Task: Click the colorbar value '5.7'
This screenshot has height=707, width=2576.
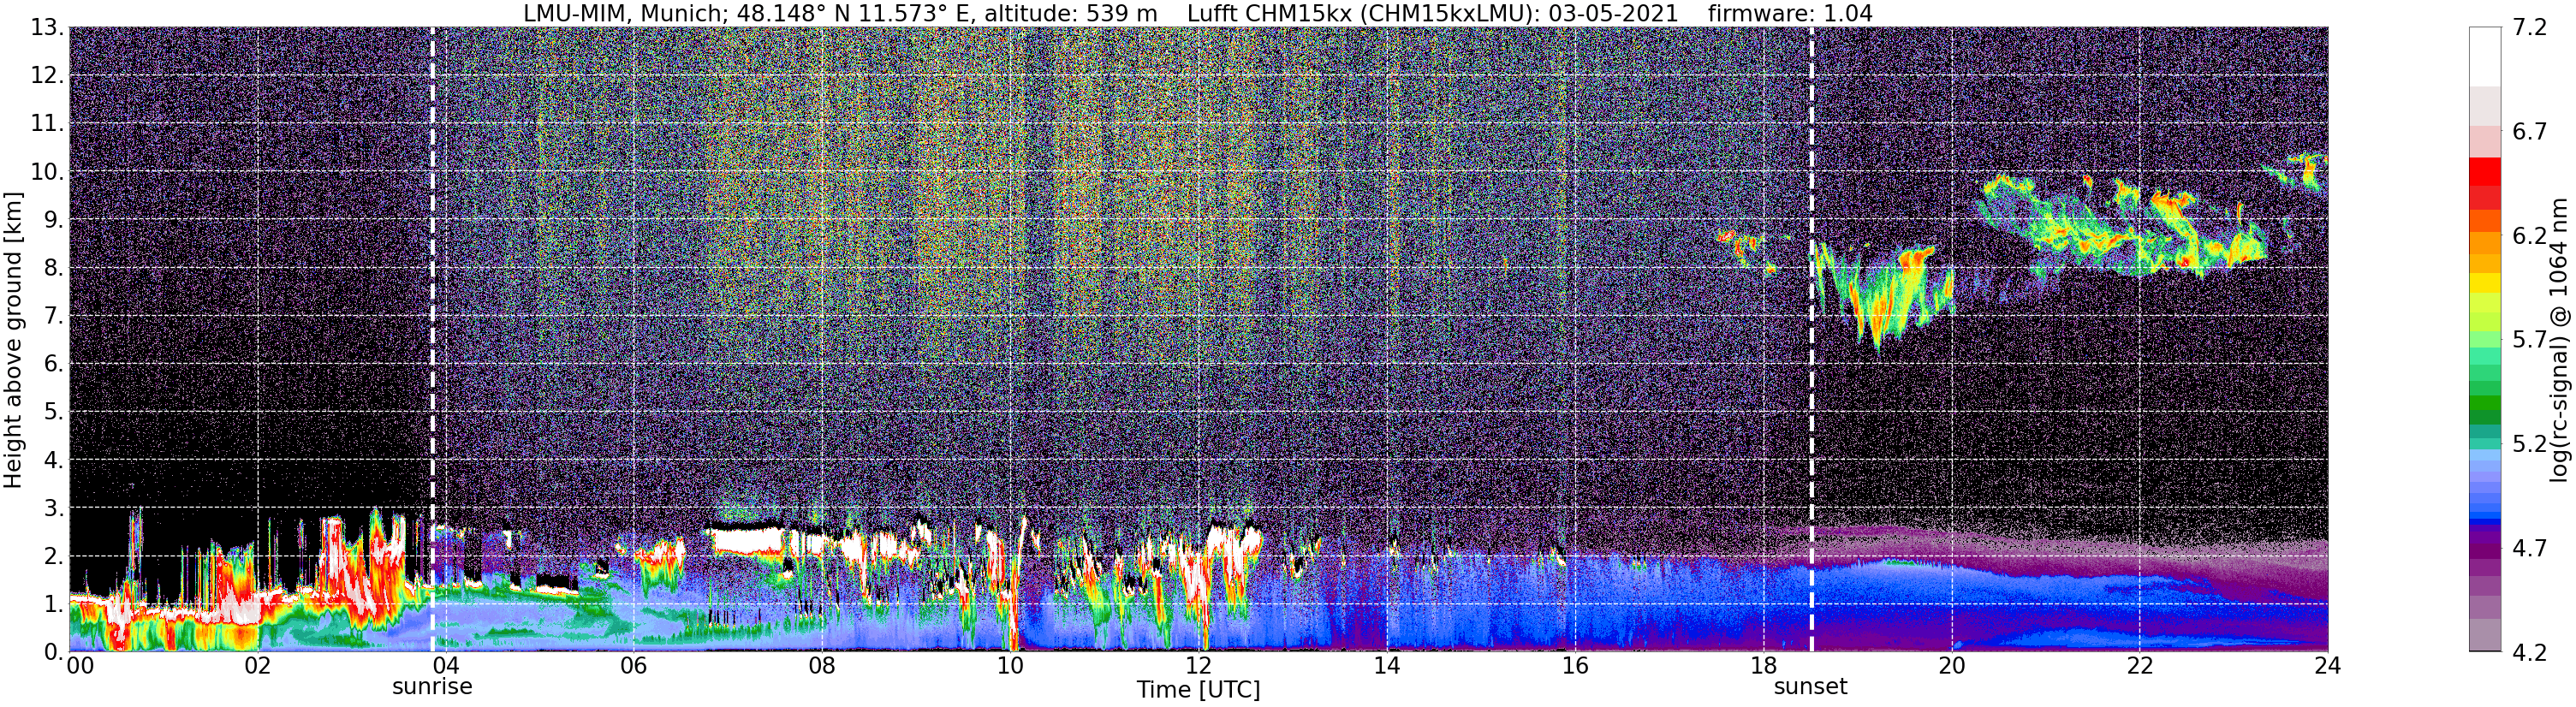Action: pos(2529,340)
